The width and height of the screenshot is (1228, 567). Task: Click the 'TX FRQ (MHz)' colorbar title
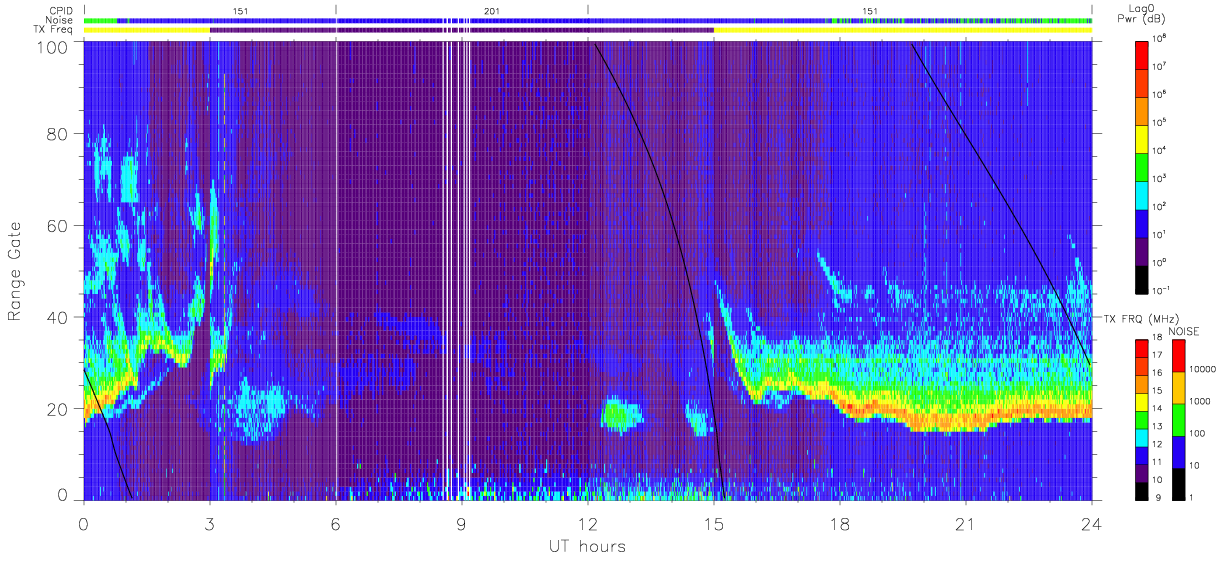point(1139,318)
